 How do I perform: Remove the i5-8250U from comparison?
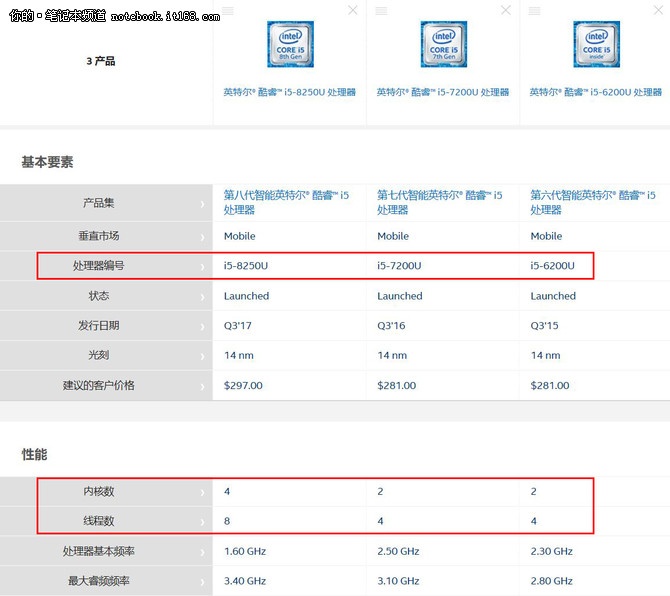click(353, 10)
